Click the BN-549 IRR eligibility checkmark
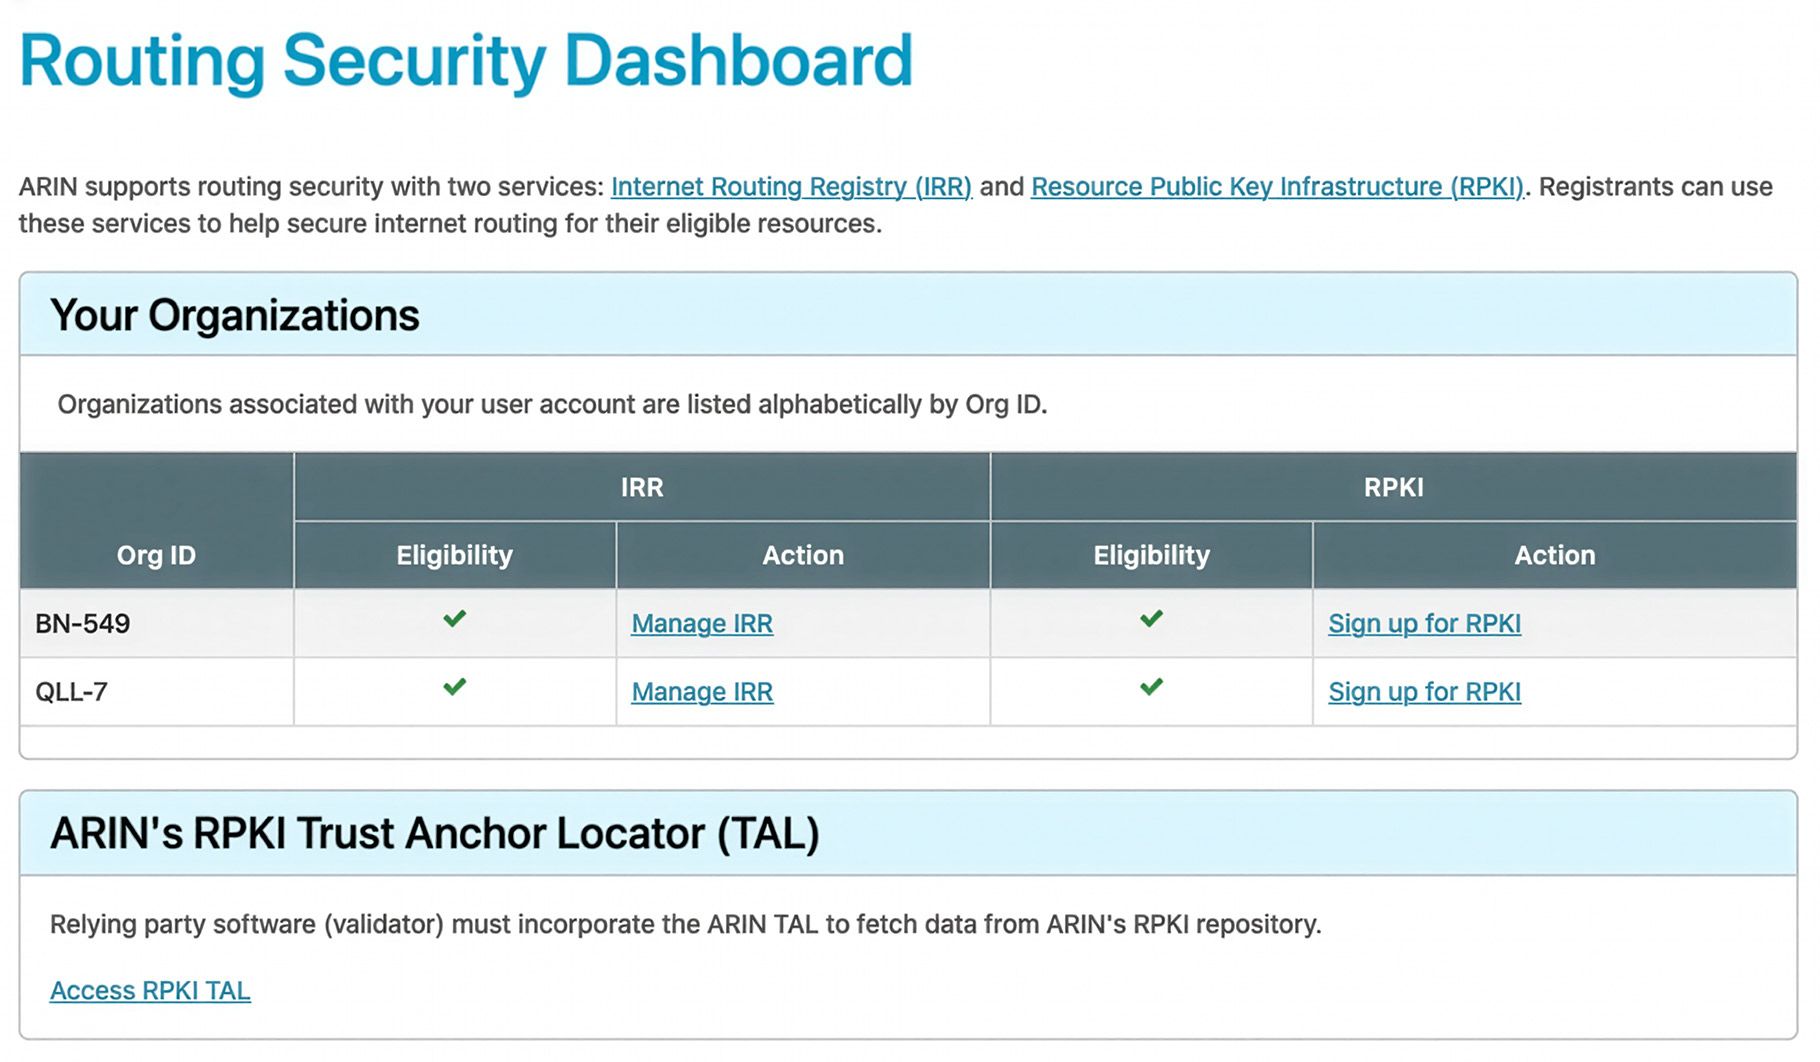 [453, 622]
